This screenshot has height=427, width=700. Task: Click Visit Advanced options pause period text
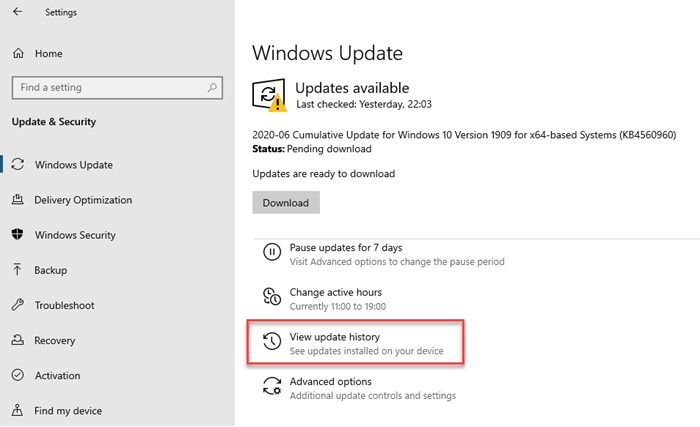[397, 262]
